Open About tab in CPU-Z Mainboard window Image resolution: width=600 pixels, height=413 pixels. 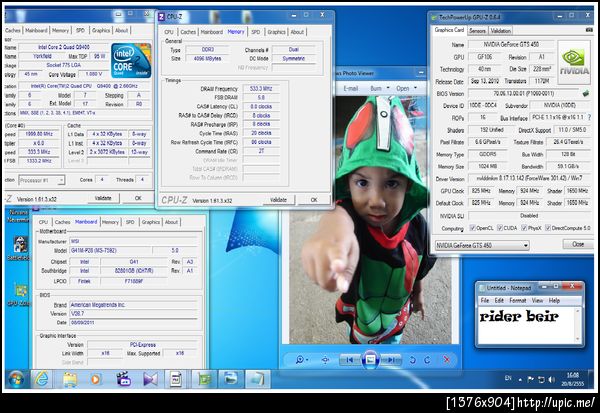tap(171, 222)
